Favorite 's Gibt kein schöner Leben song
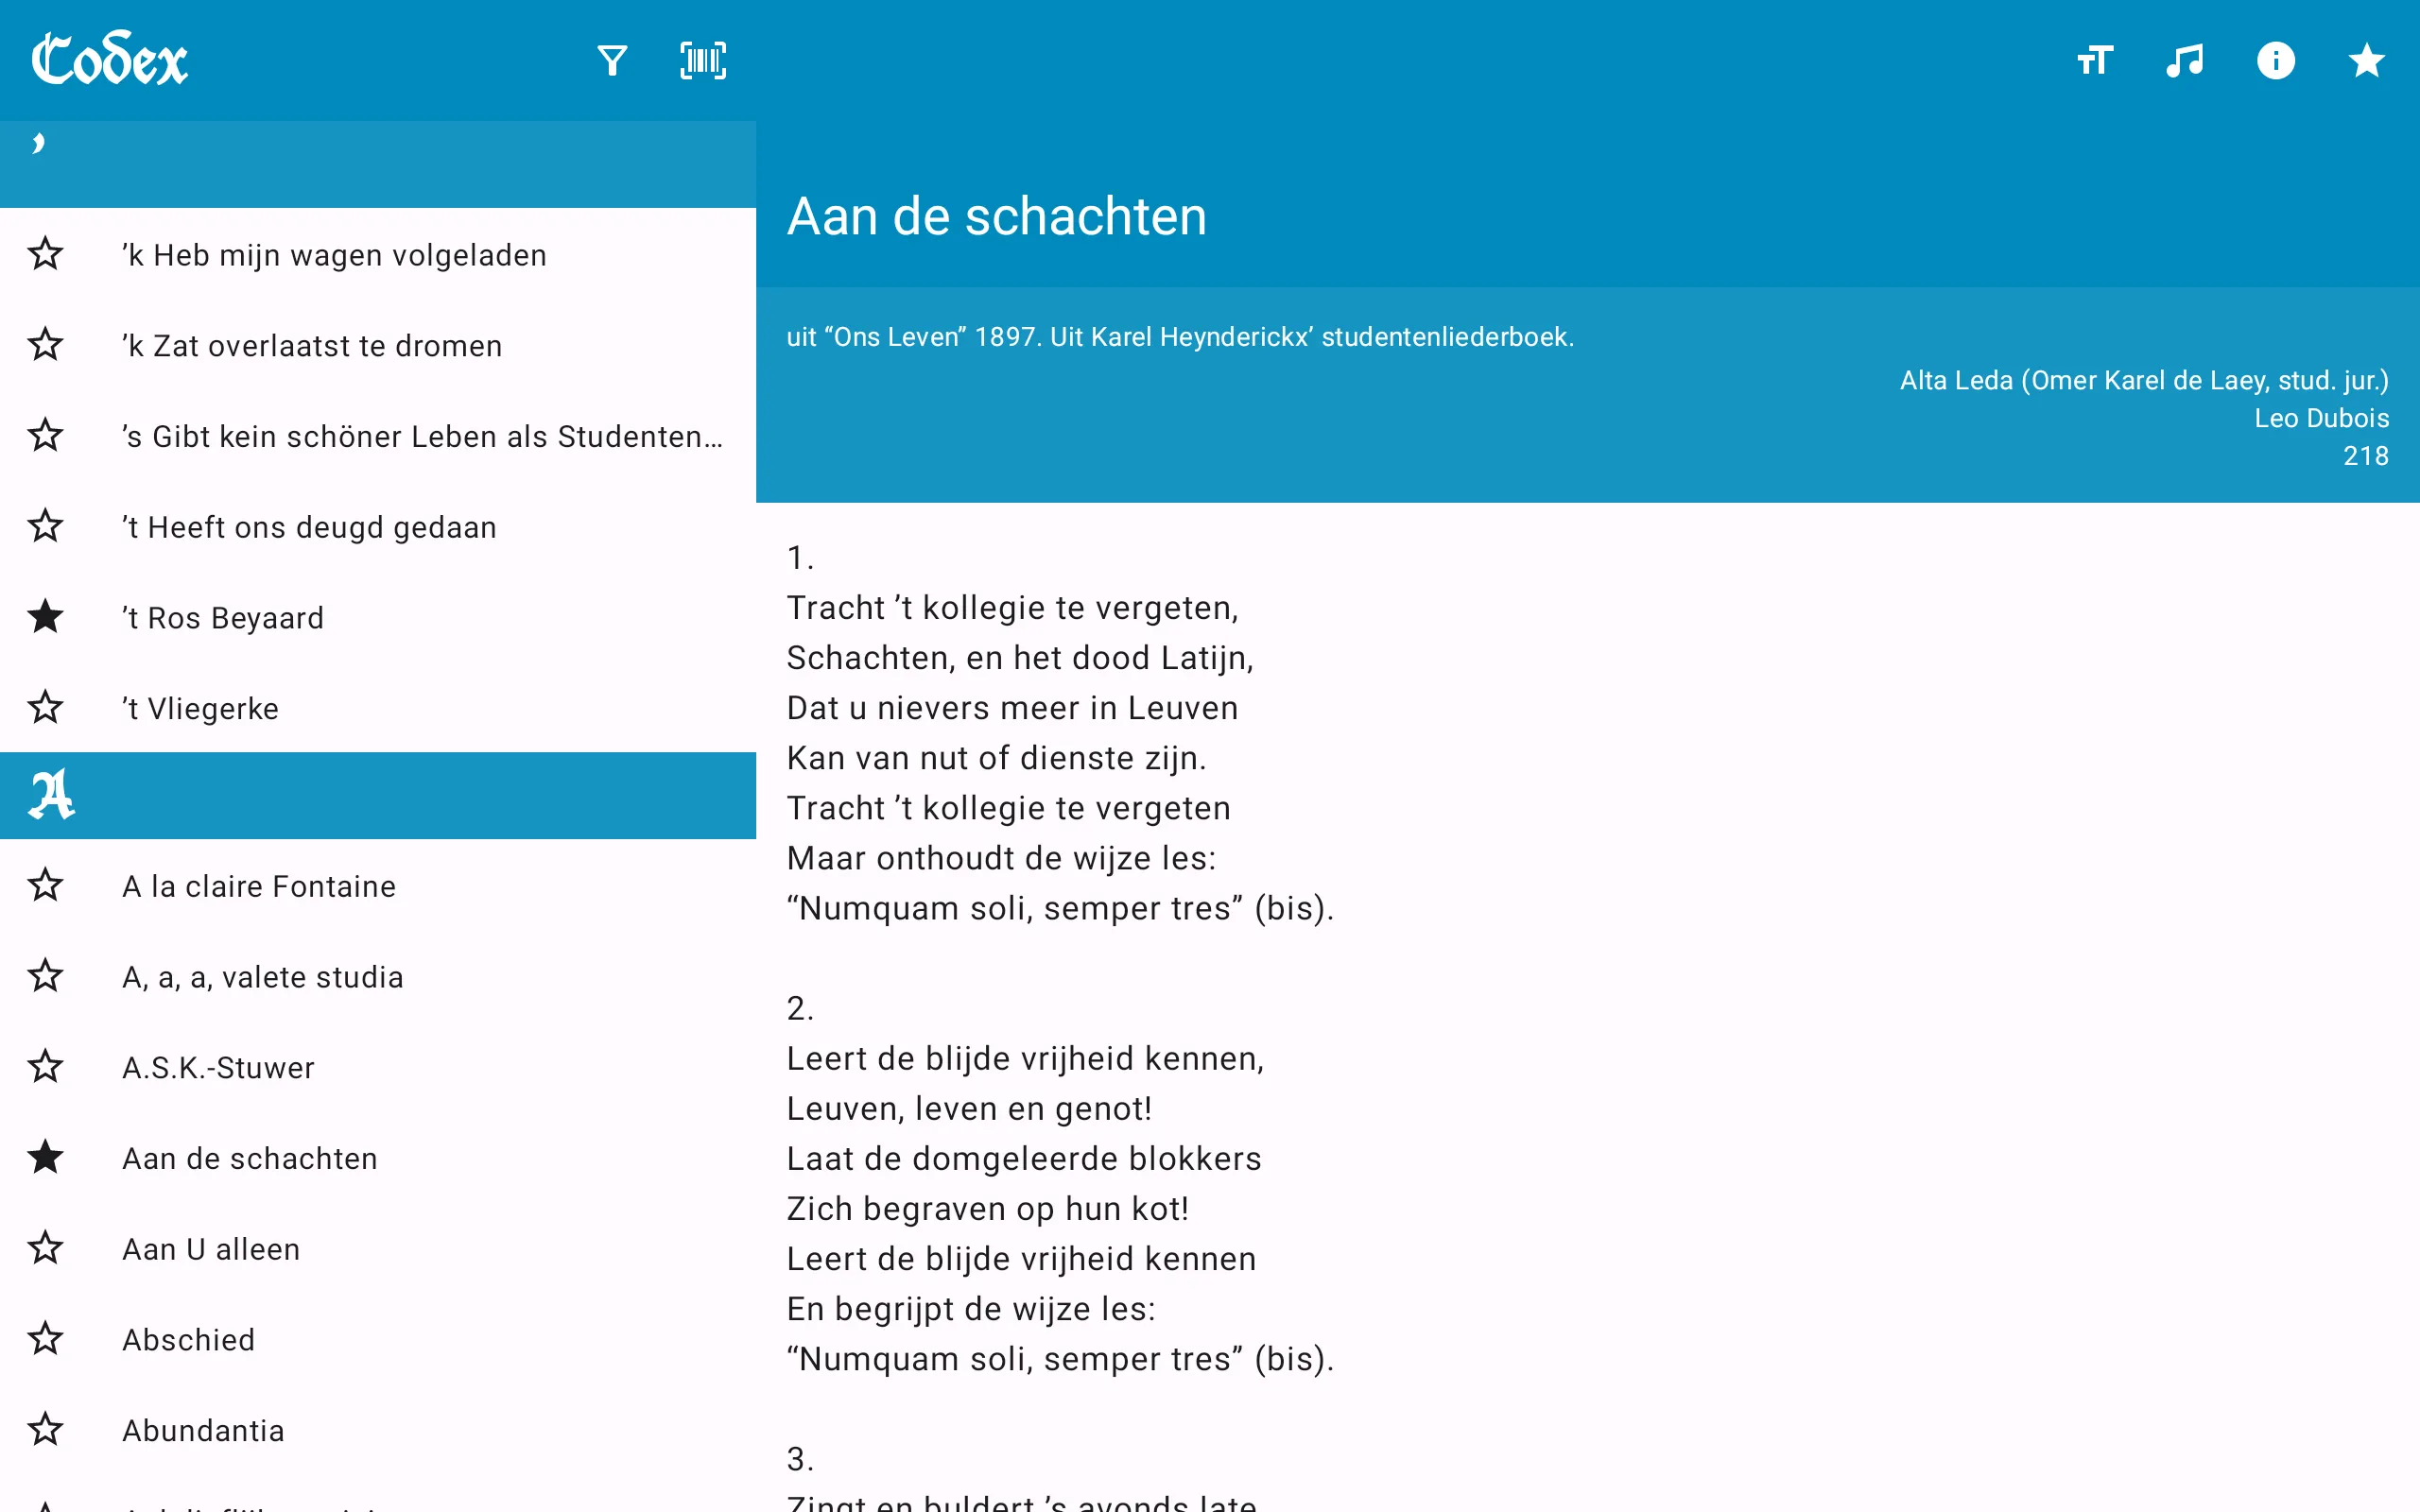 (45, 435)
